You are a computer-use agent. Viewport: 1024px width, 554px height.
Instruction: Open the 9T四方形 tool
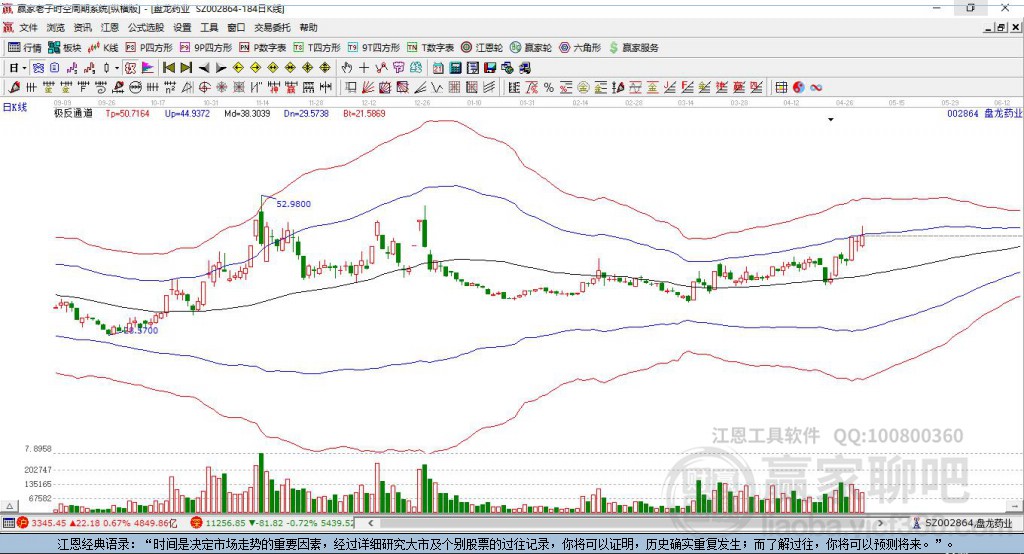click(x=374, y=48)
